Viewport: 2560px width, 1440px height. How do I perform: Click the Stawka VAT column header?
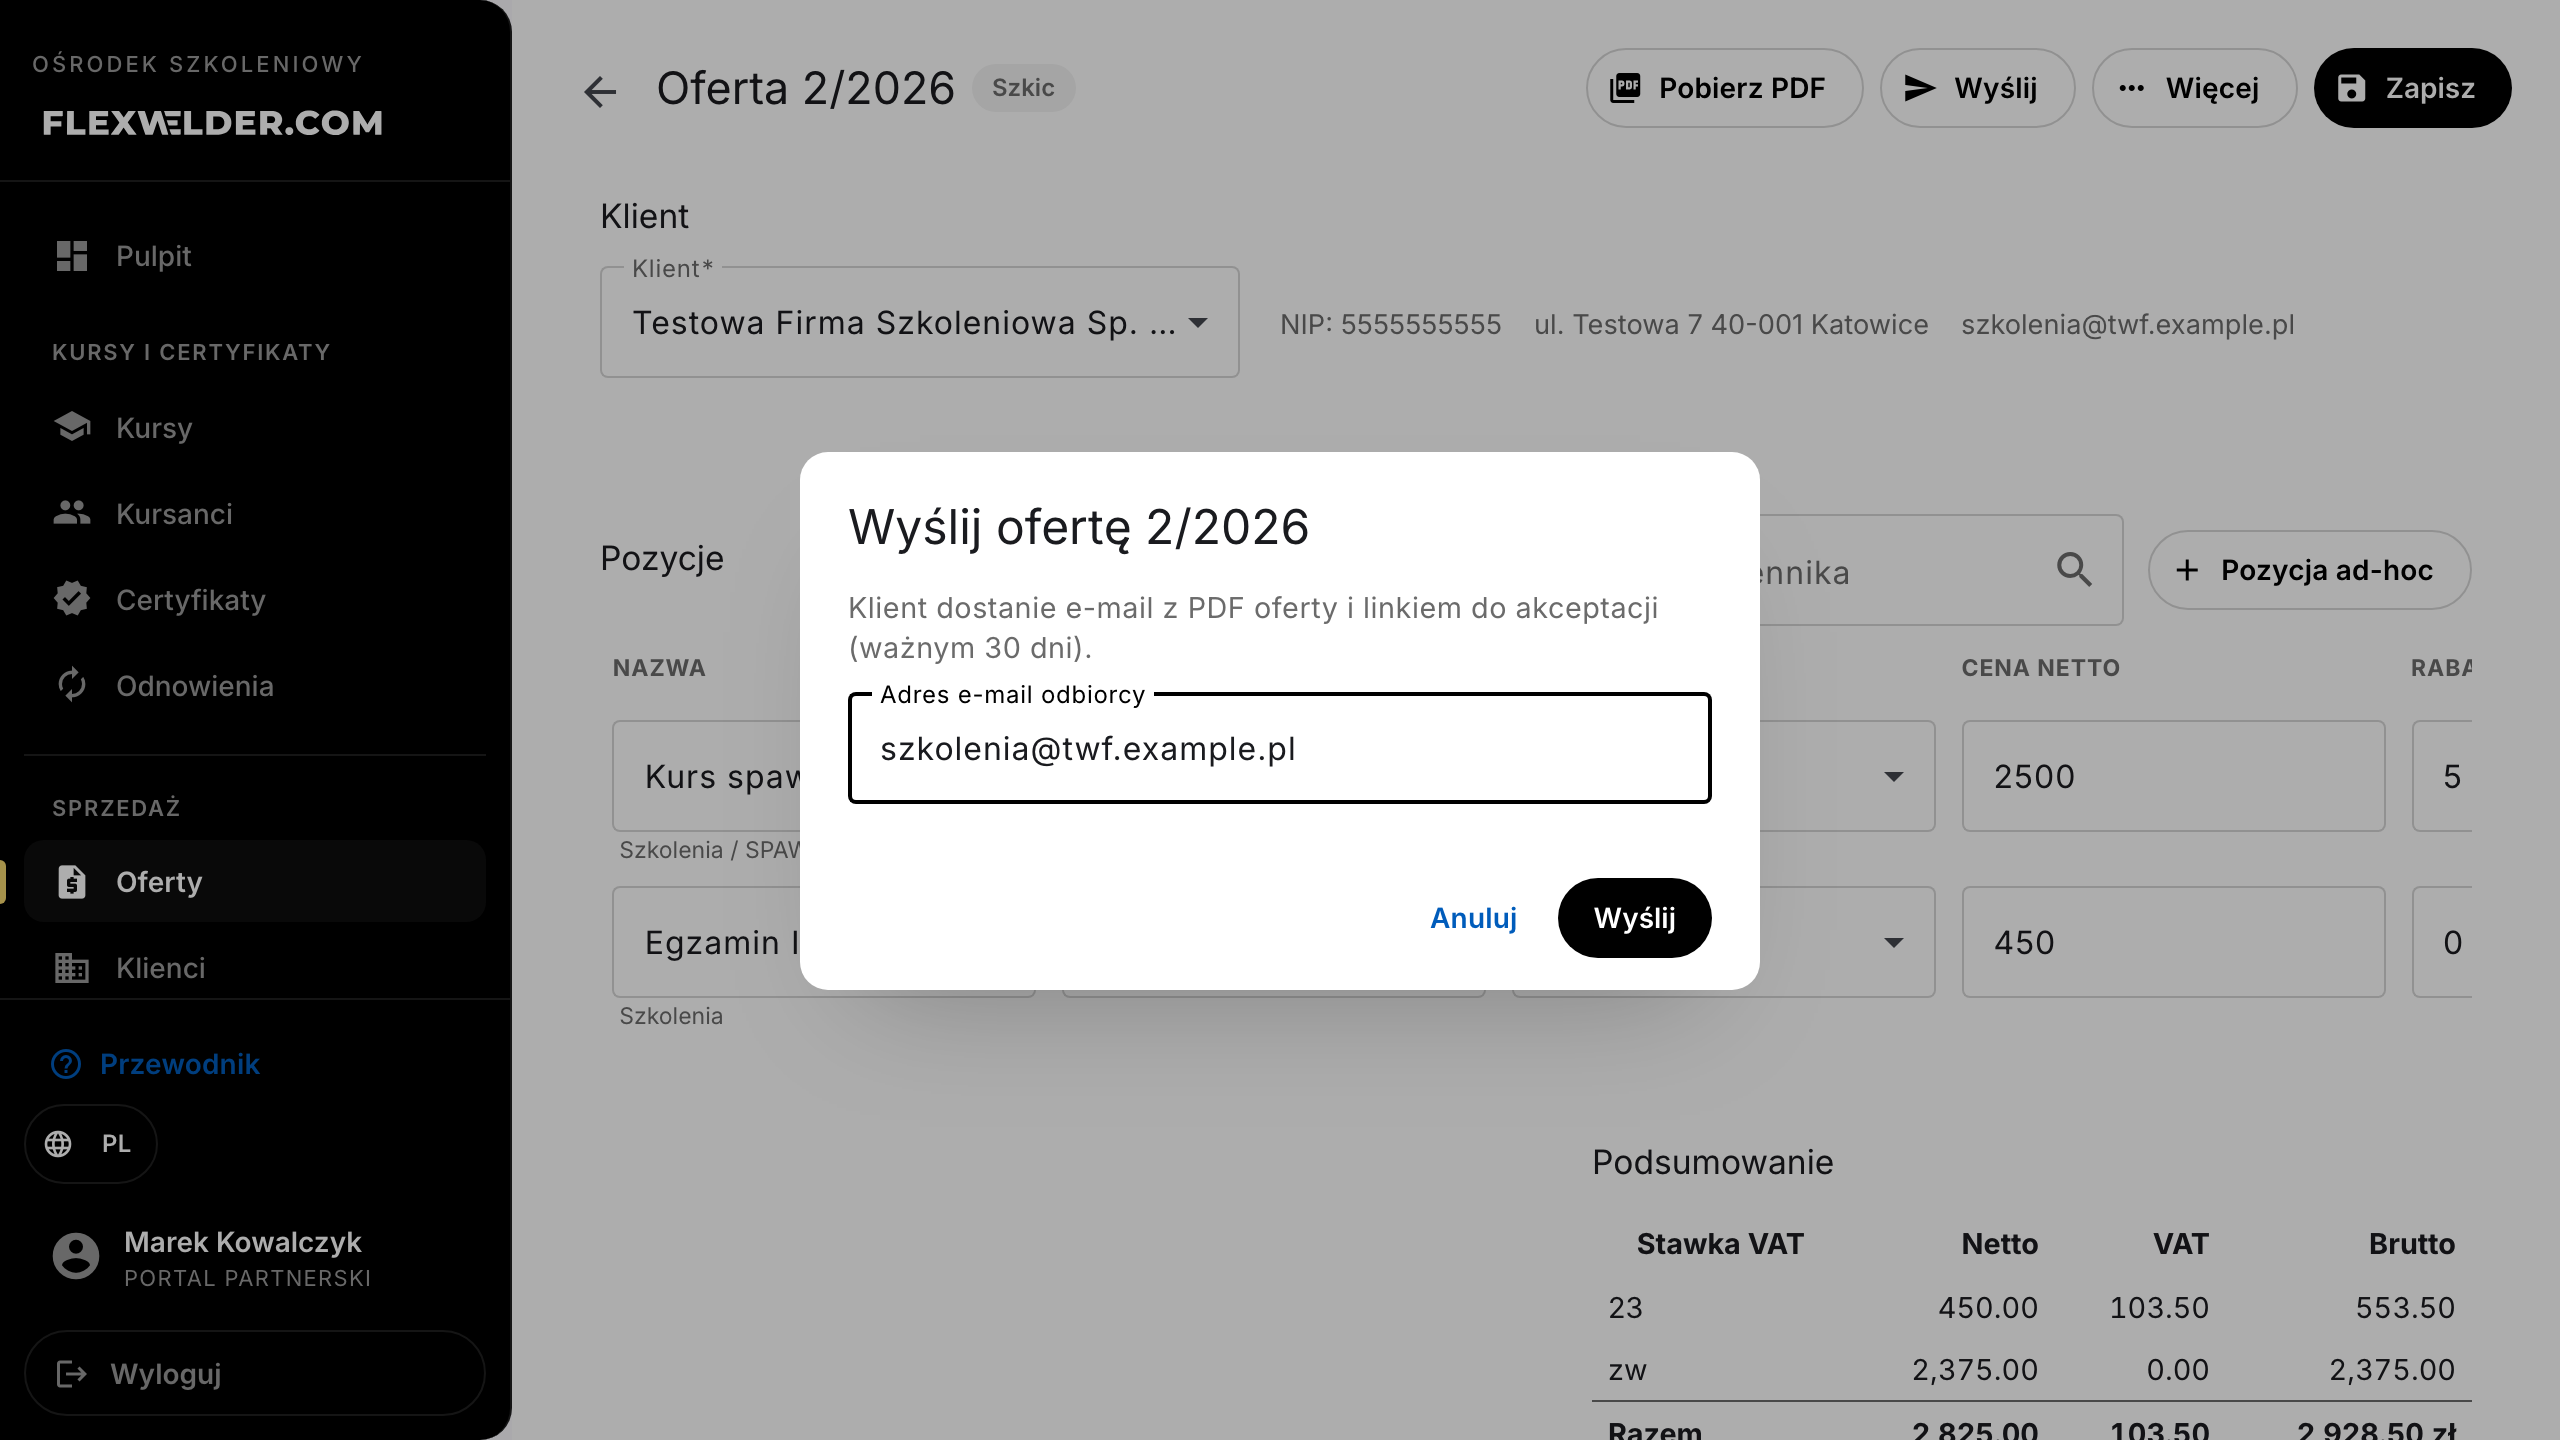(x=1720, y=1244)
